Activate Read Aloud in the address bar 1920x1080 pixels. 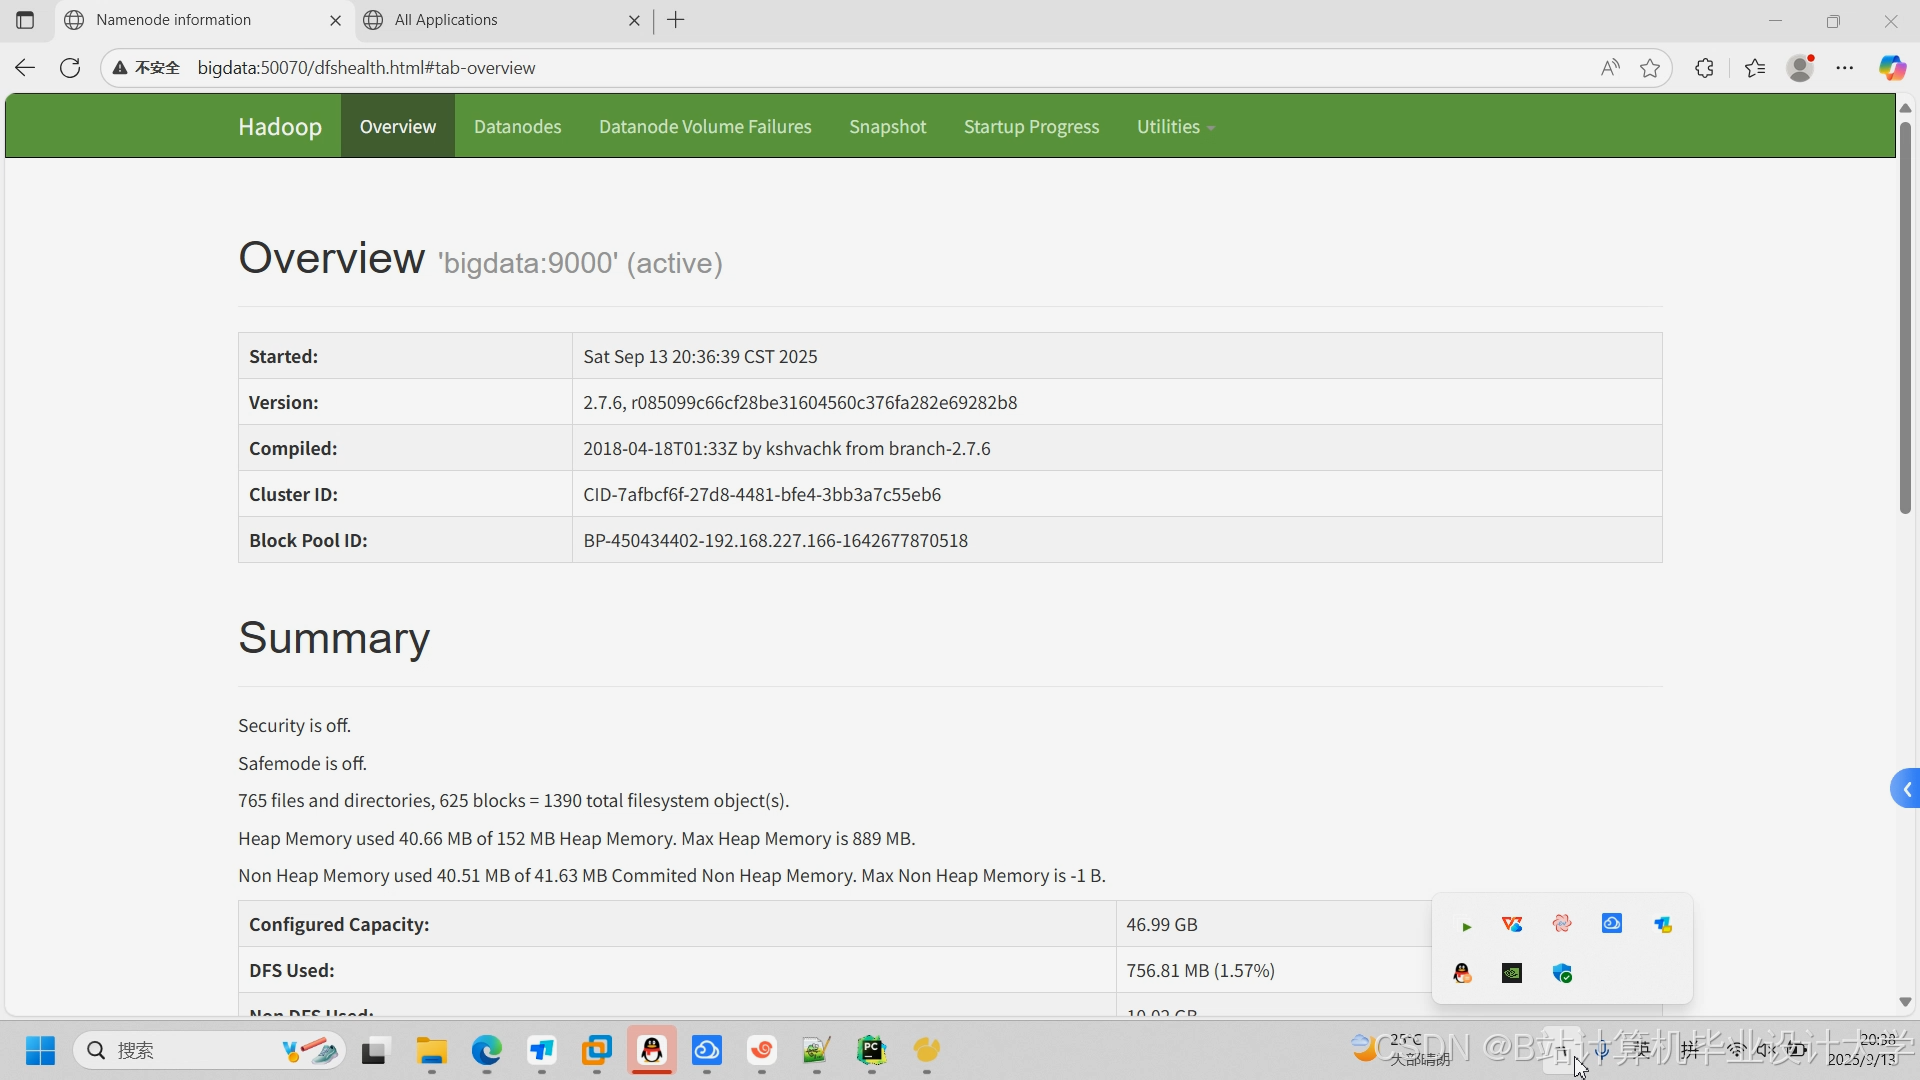coord(1610,67)
